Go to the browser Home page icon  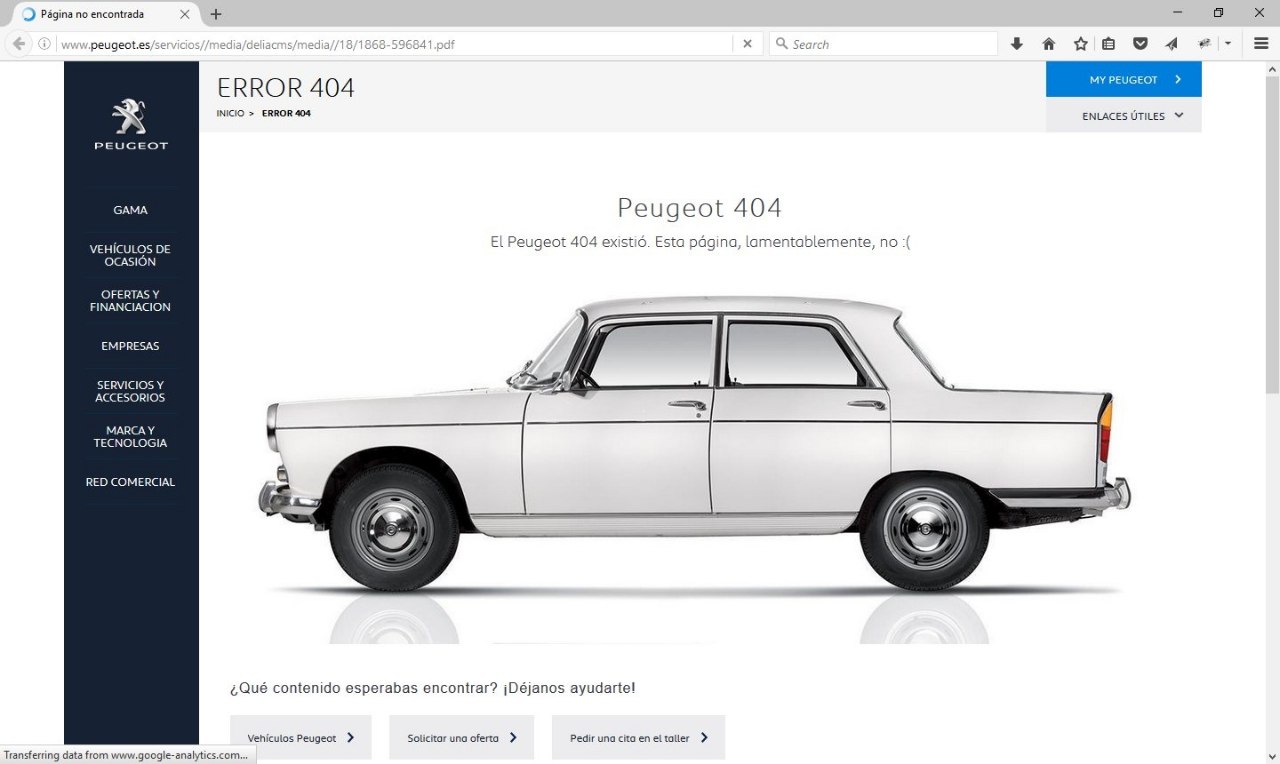1049,44
